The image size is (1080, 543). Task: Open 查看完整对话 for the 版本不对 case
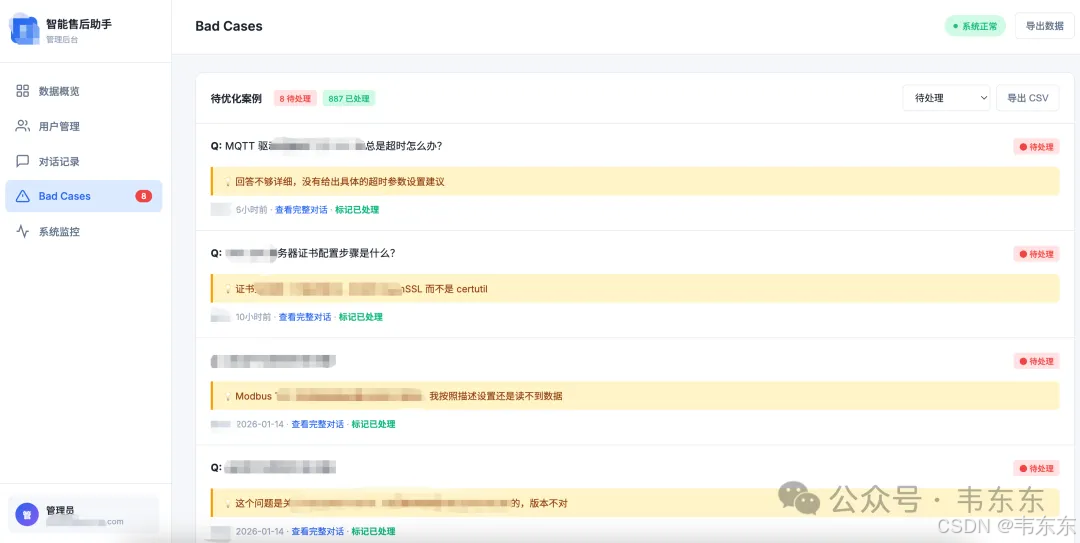[x=318, y=531]
